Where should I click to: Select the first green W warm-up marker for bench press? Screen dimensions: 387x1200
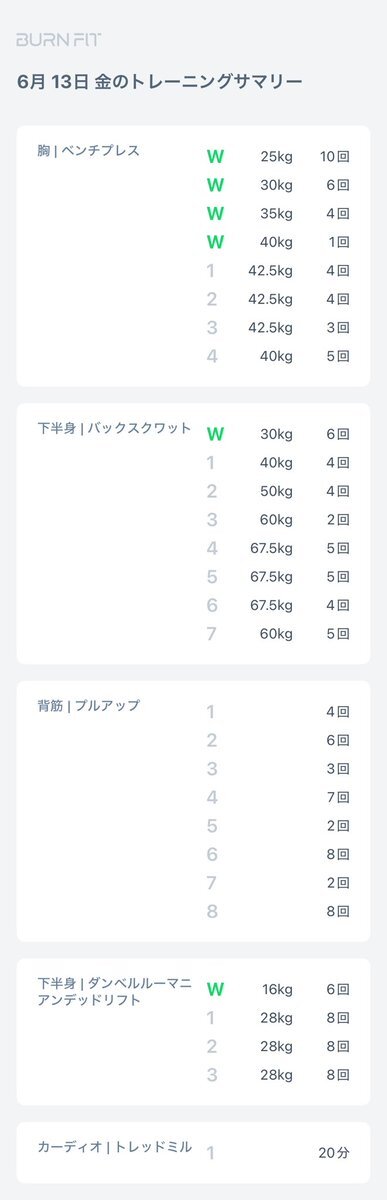(x=215, y=157)
